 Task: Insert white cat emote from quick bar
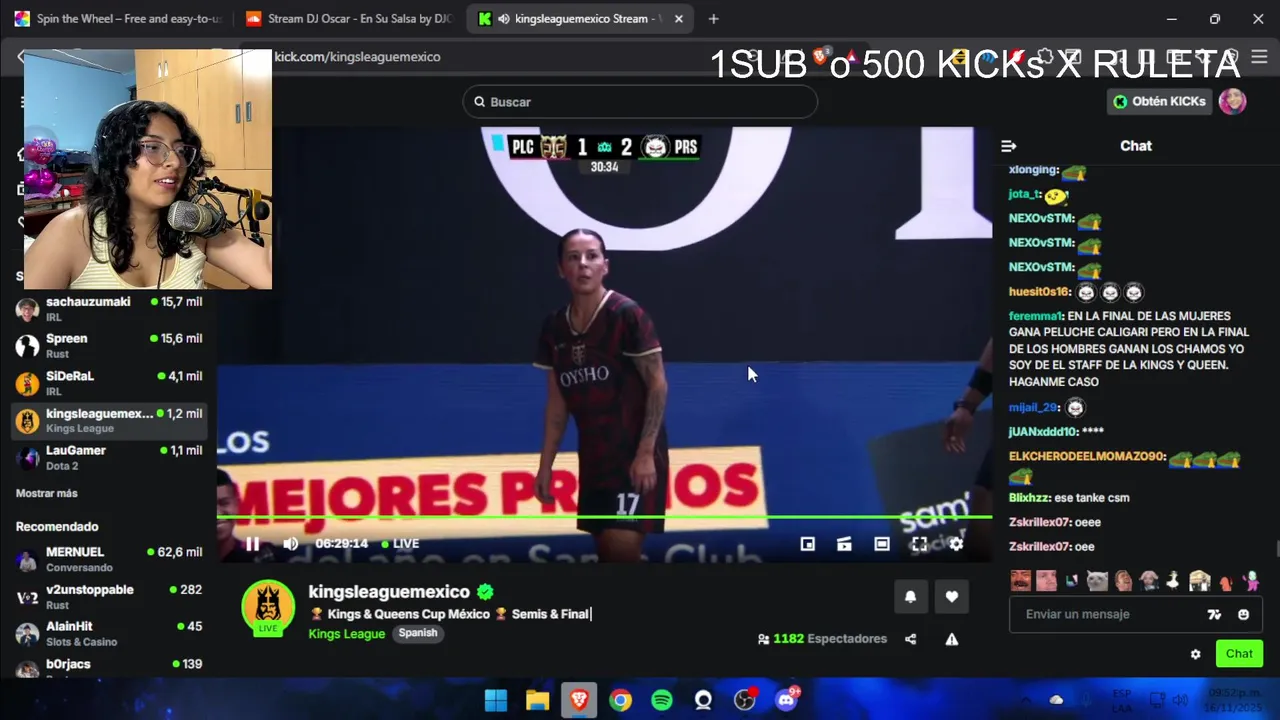pos(1098,580)
